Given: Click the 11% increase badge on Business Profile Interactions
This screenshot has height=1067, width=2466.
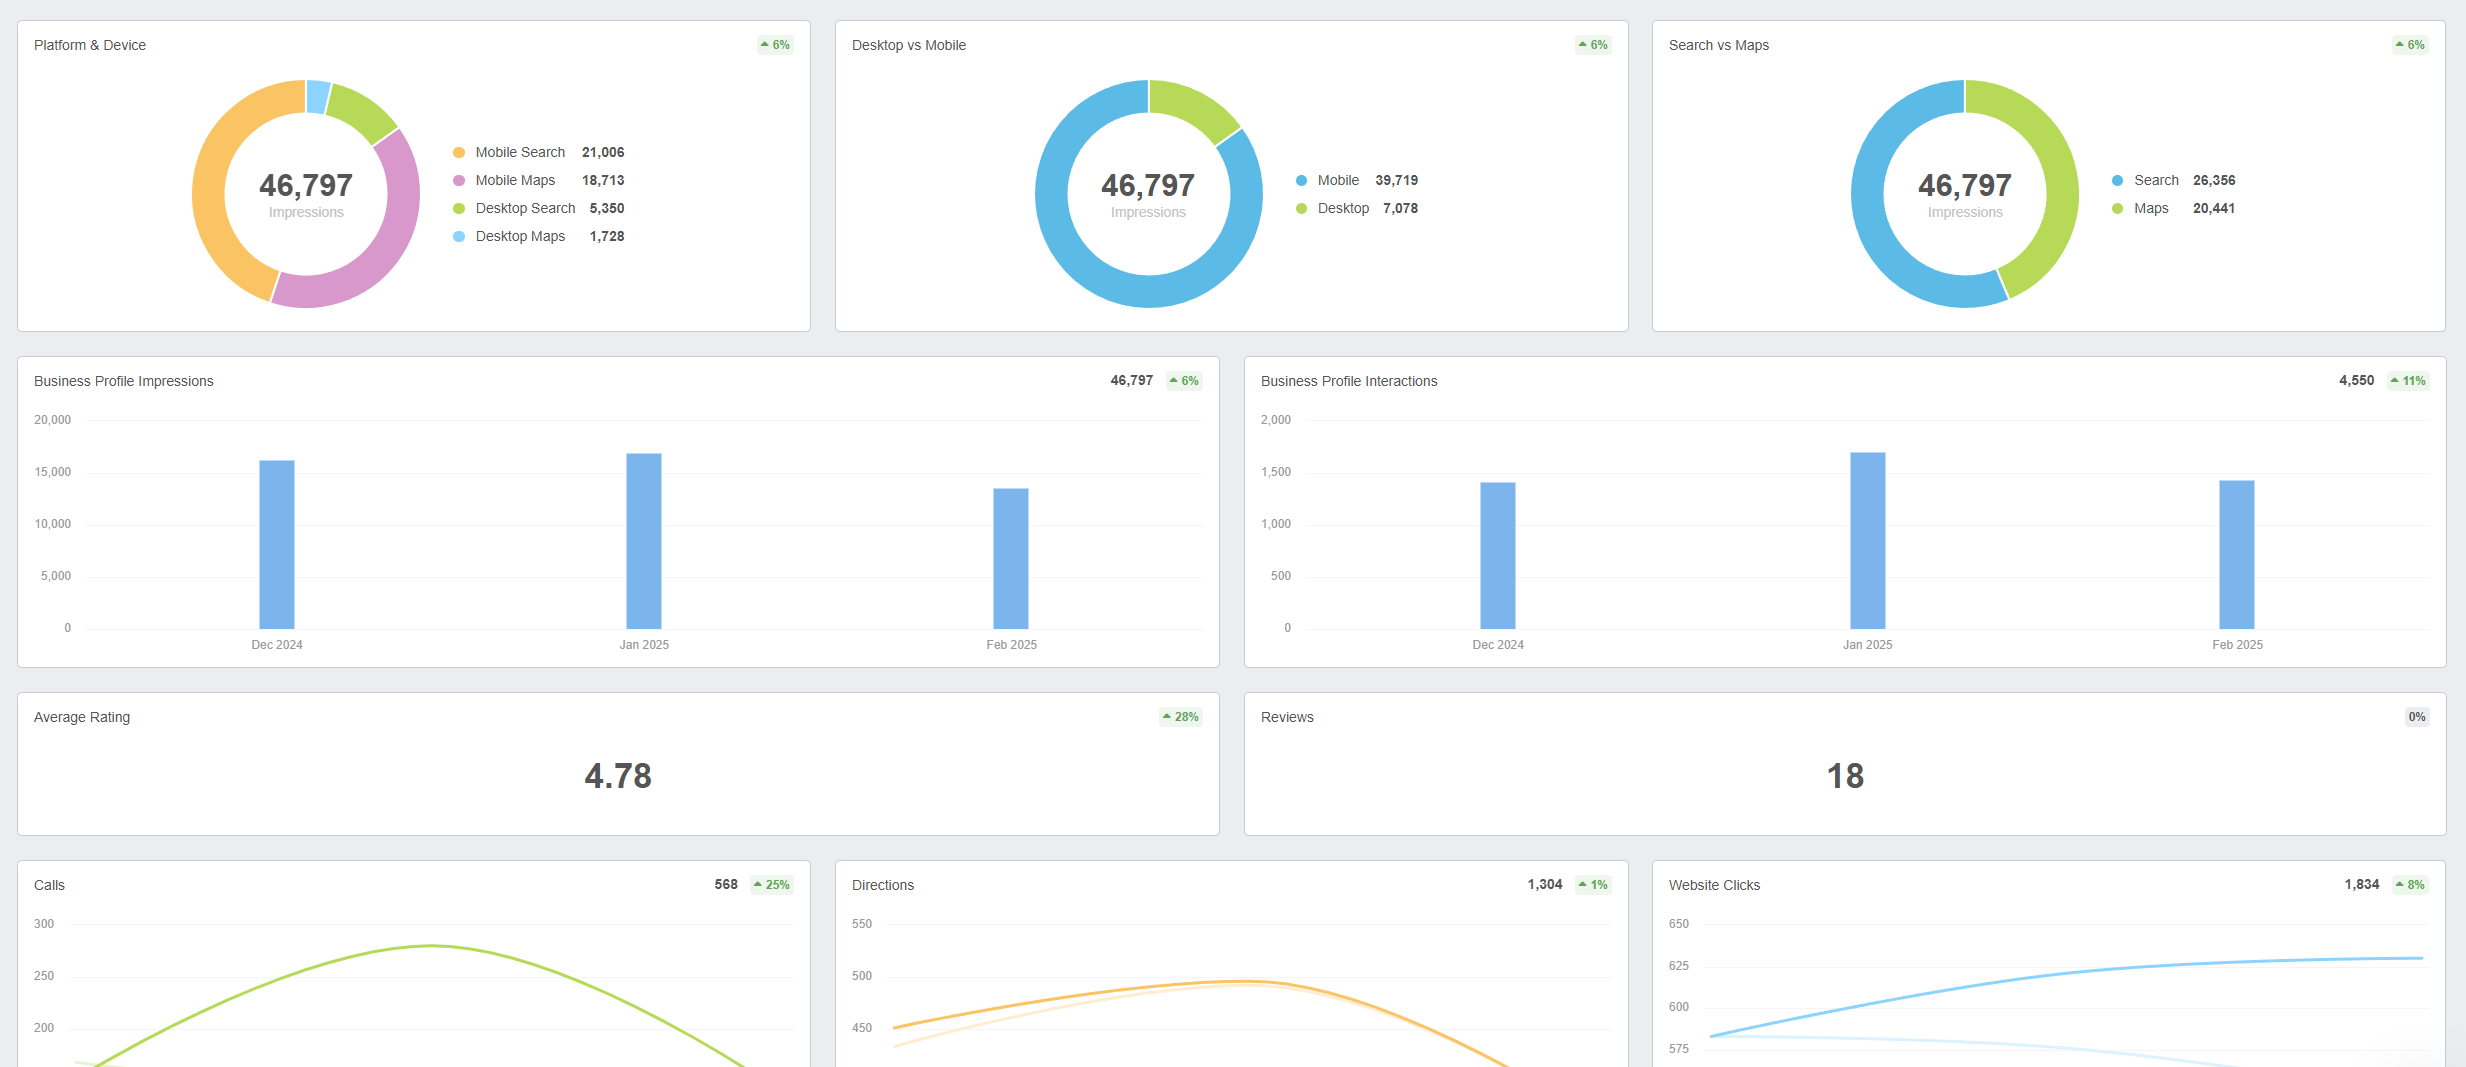Looking at the screenshot, I should click(x=2408, y=381).
